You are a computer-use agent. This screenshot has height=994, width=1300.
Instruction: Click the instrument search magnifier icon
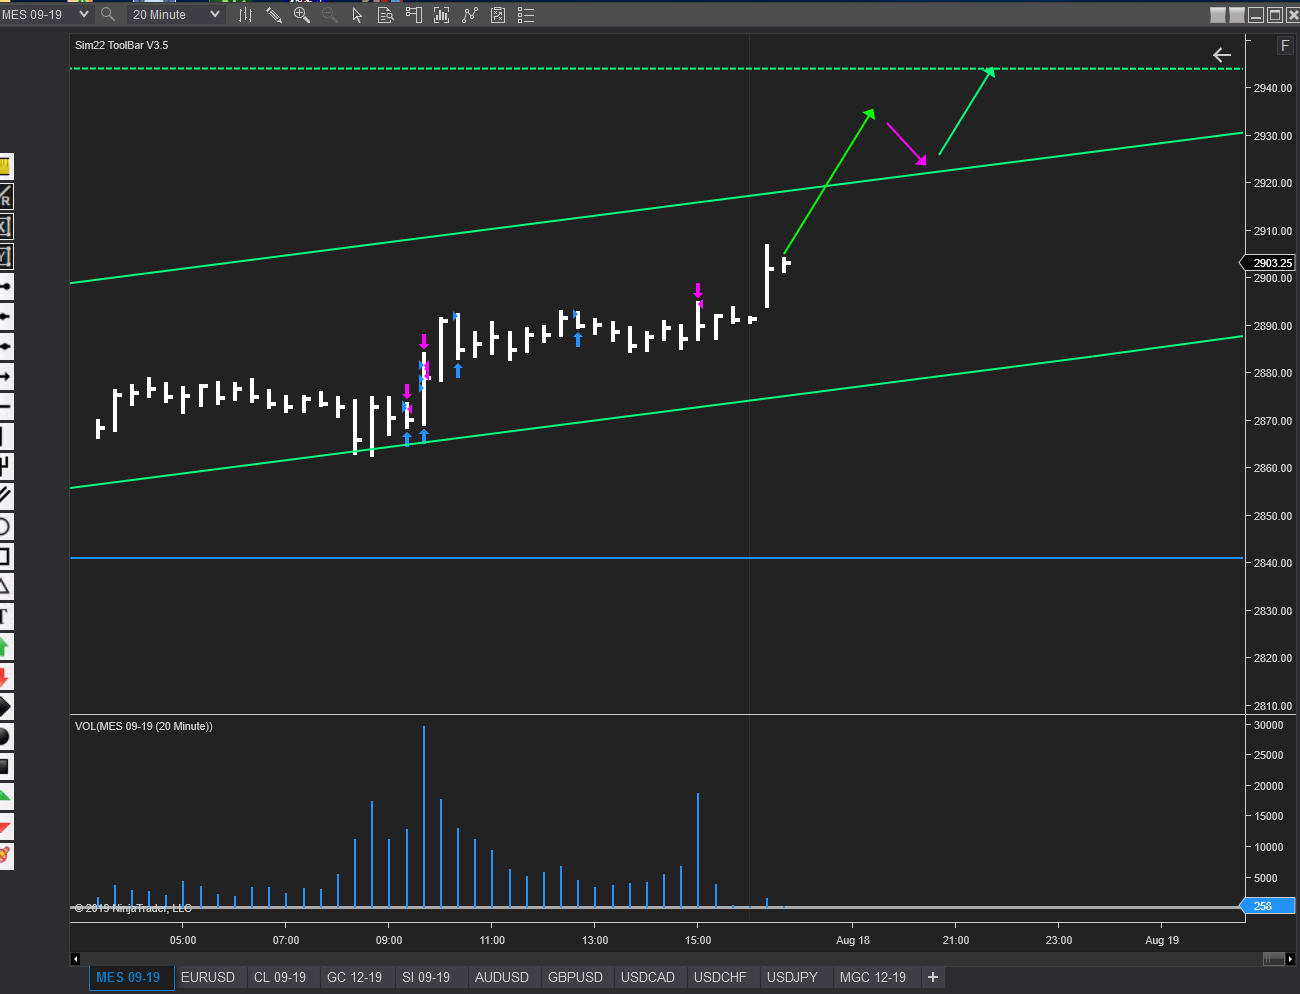108,15
